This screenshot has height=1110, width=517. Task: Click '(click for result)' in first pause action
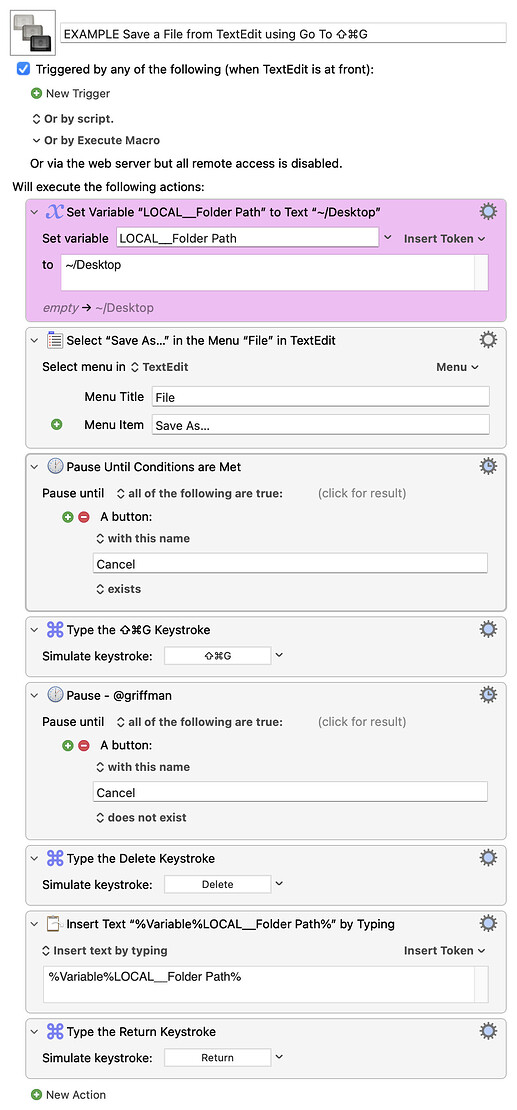(362, 493)
